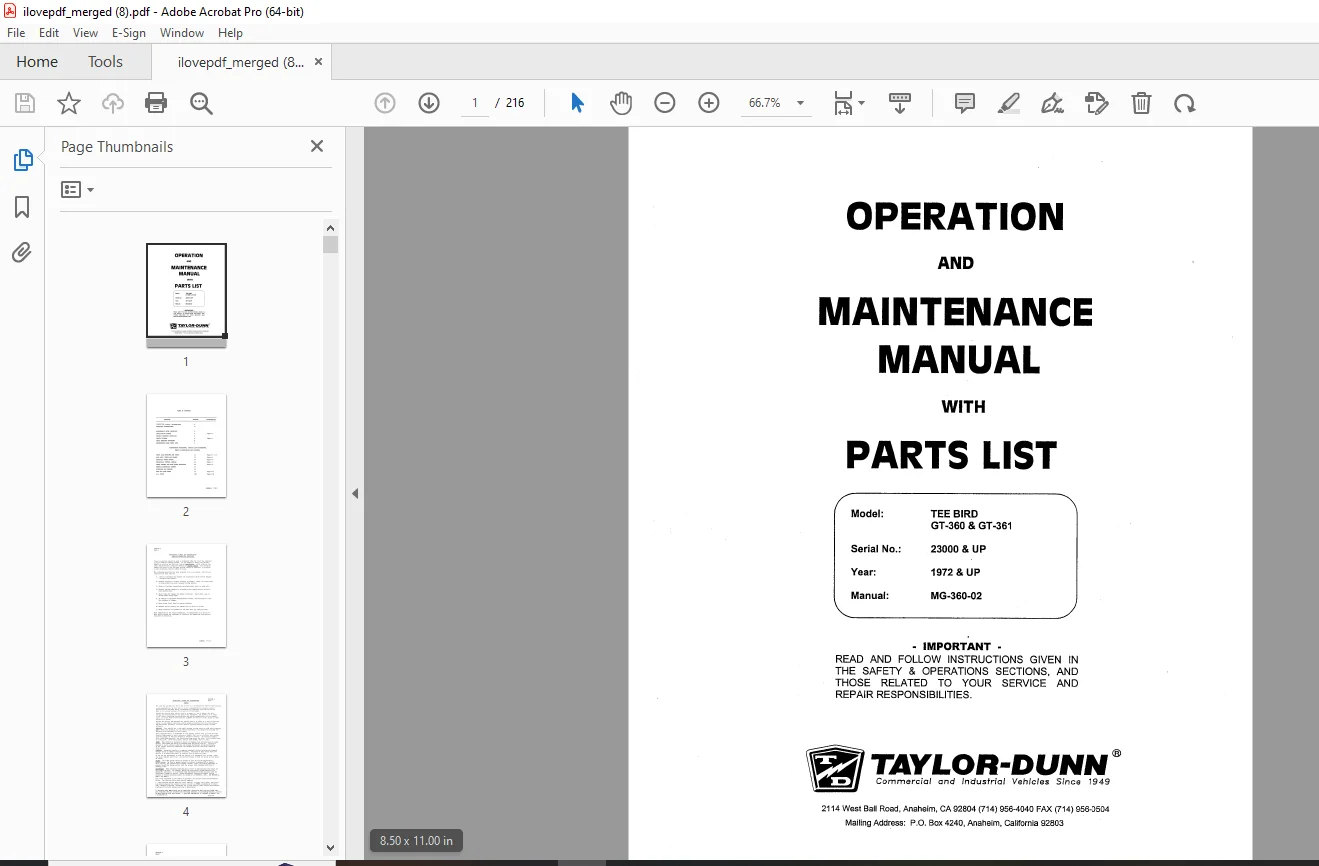
Task: Print the document using the printer icon
Action: [156, 103]
